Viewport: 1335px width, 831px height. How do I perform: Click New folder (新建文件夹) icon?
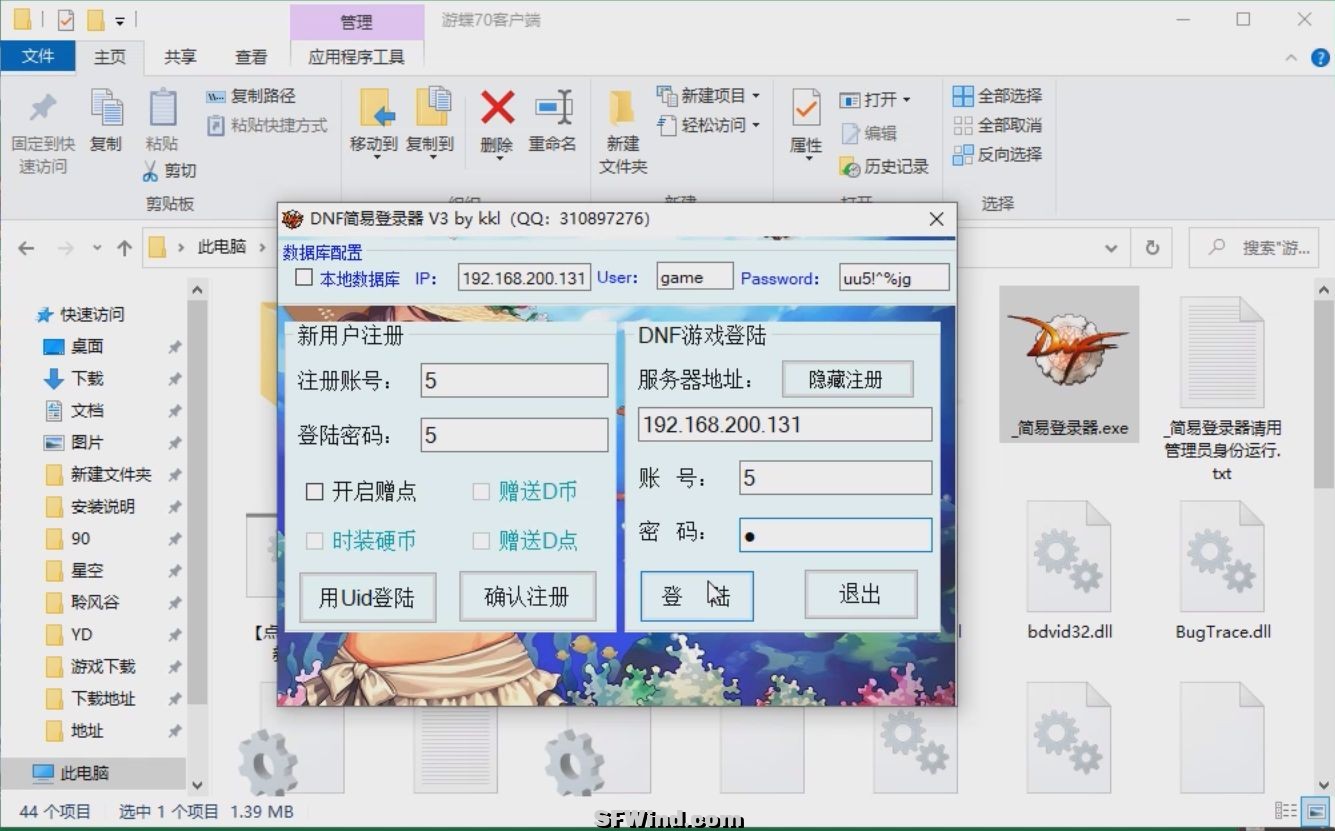pos(622,108)
